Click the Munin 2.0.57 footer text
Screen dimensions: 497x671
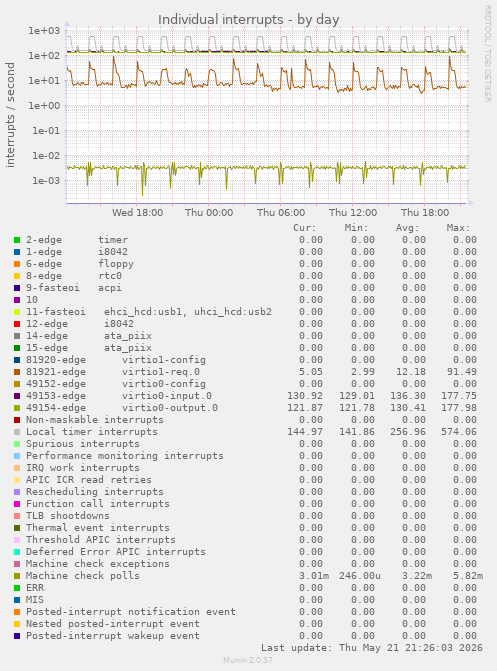tap(248, 660)
